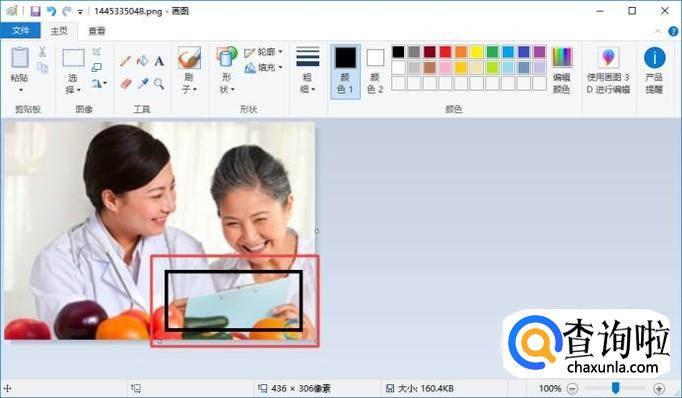Pick the black color swatch
Viewport: 682px width, 398px height.
pyautogui.click(x=398, y=52)
